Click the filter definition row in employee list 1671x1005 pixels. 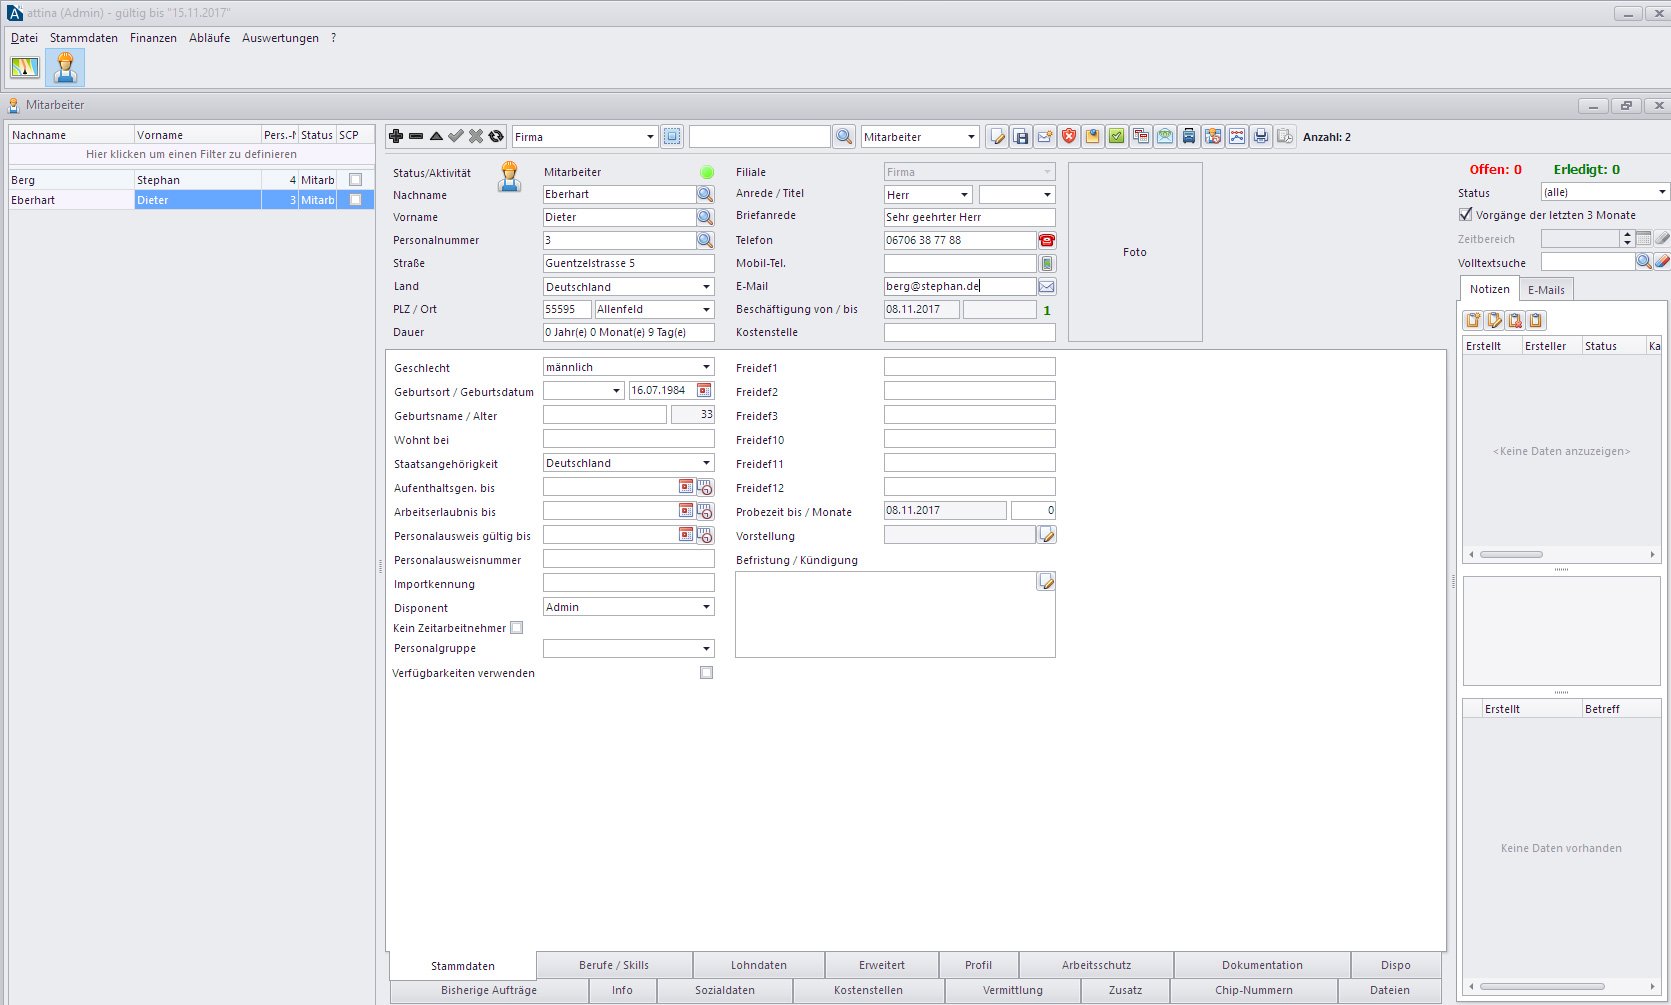(x=191, y=154)
